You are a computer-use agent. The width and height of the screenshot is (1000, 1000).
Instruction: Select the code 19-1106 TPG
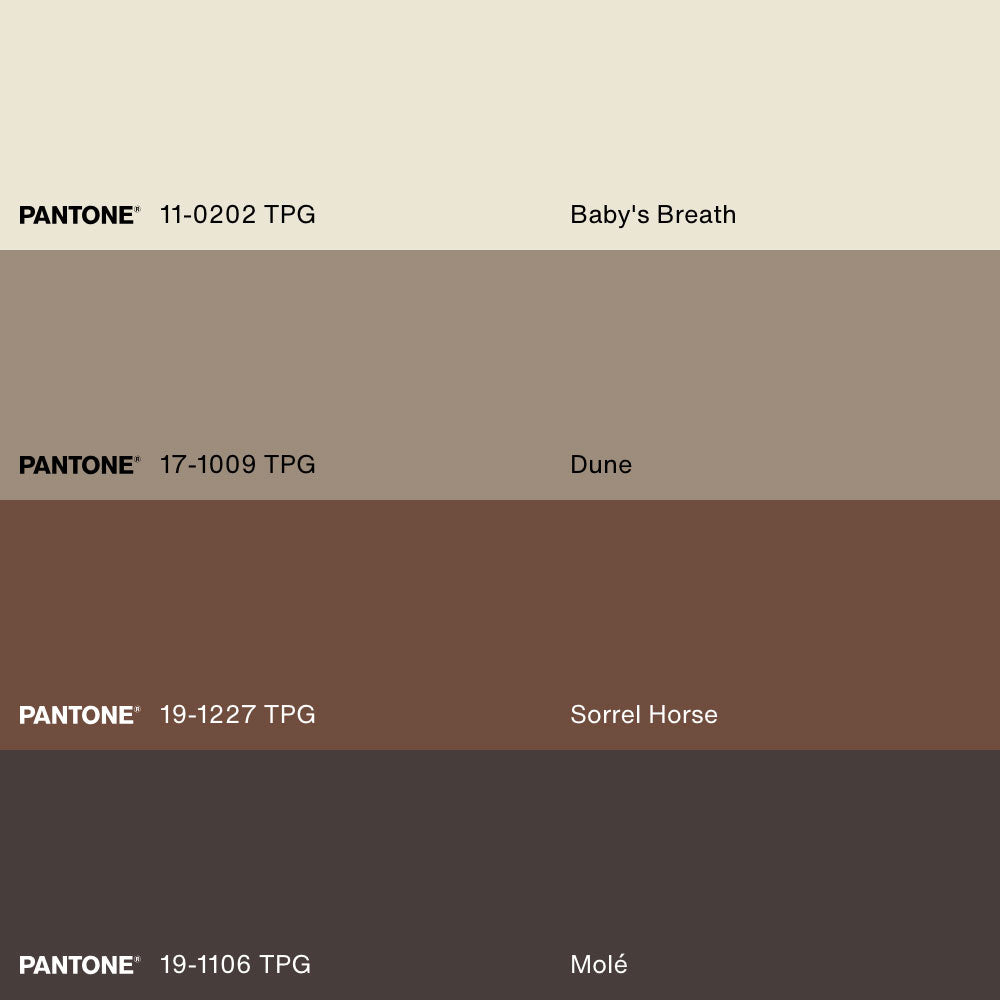point(235,964)
